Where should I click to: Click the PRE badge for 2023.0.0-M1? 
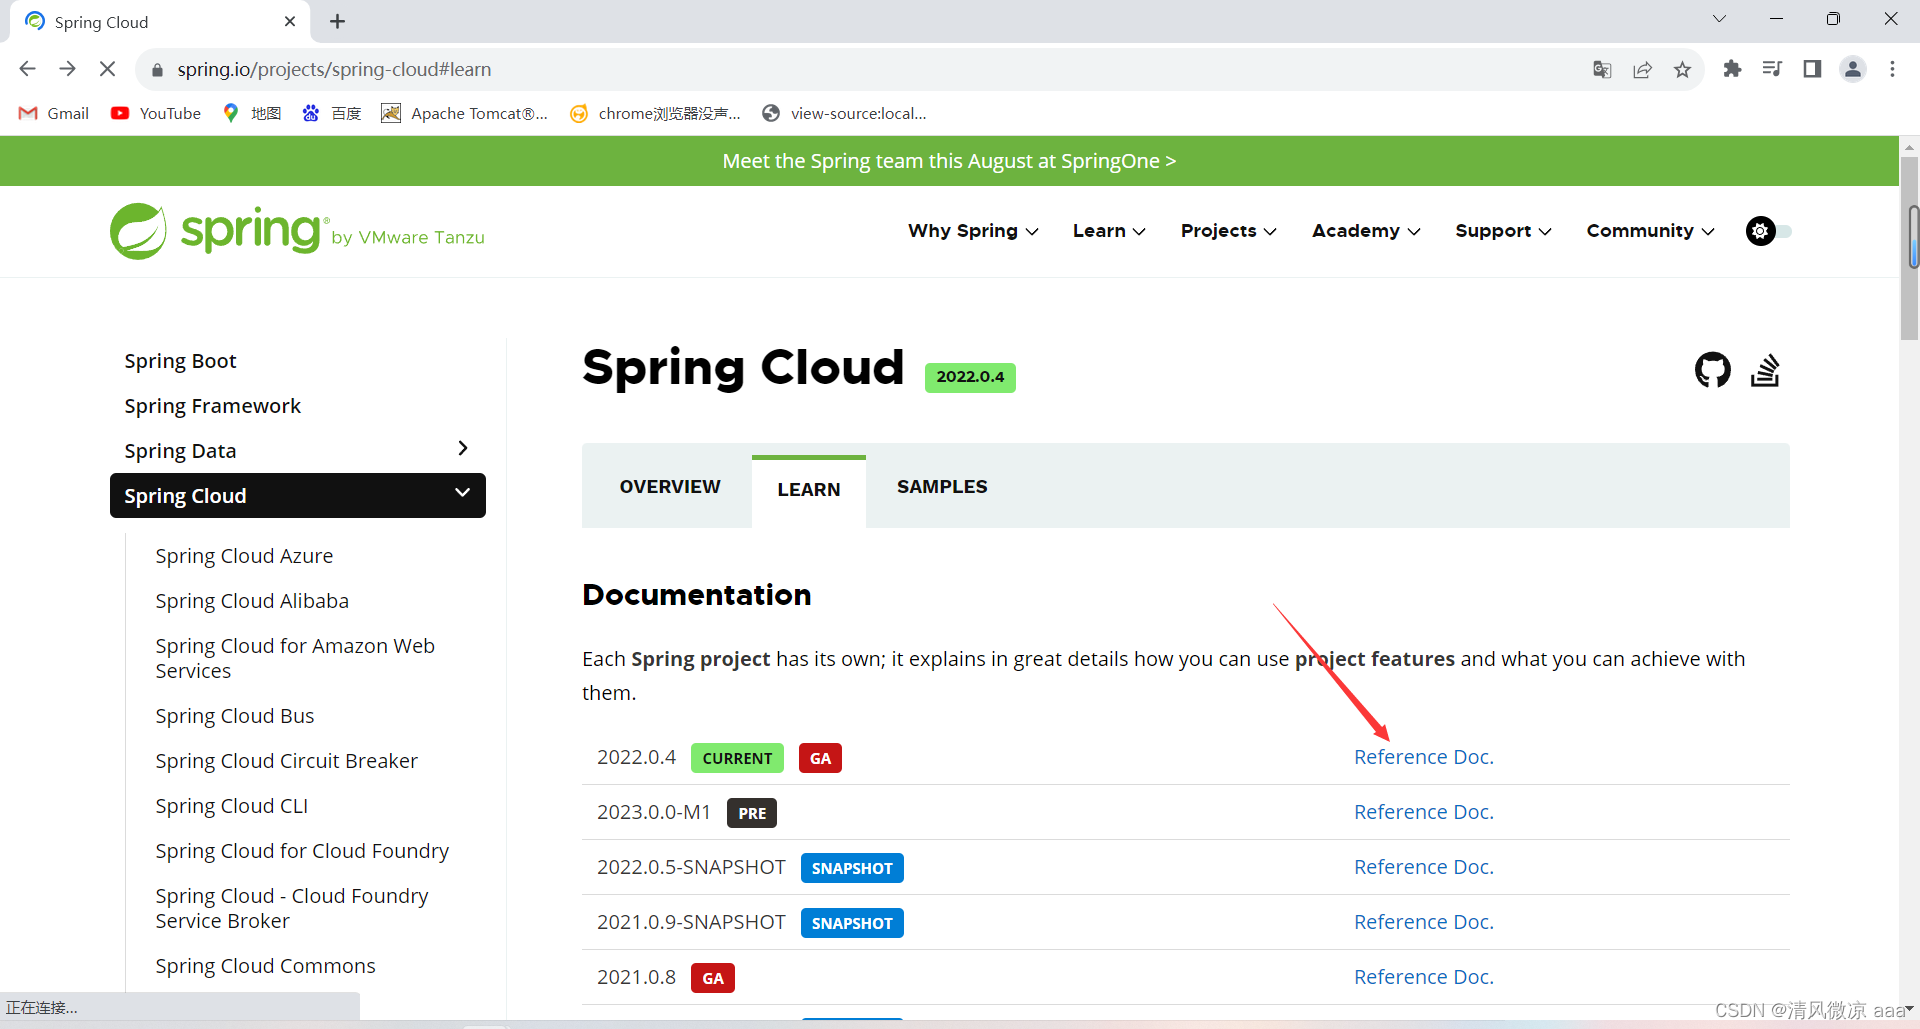point(752,813)
